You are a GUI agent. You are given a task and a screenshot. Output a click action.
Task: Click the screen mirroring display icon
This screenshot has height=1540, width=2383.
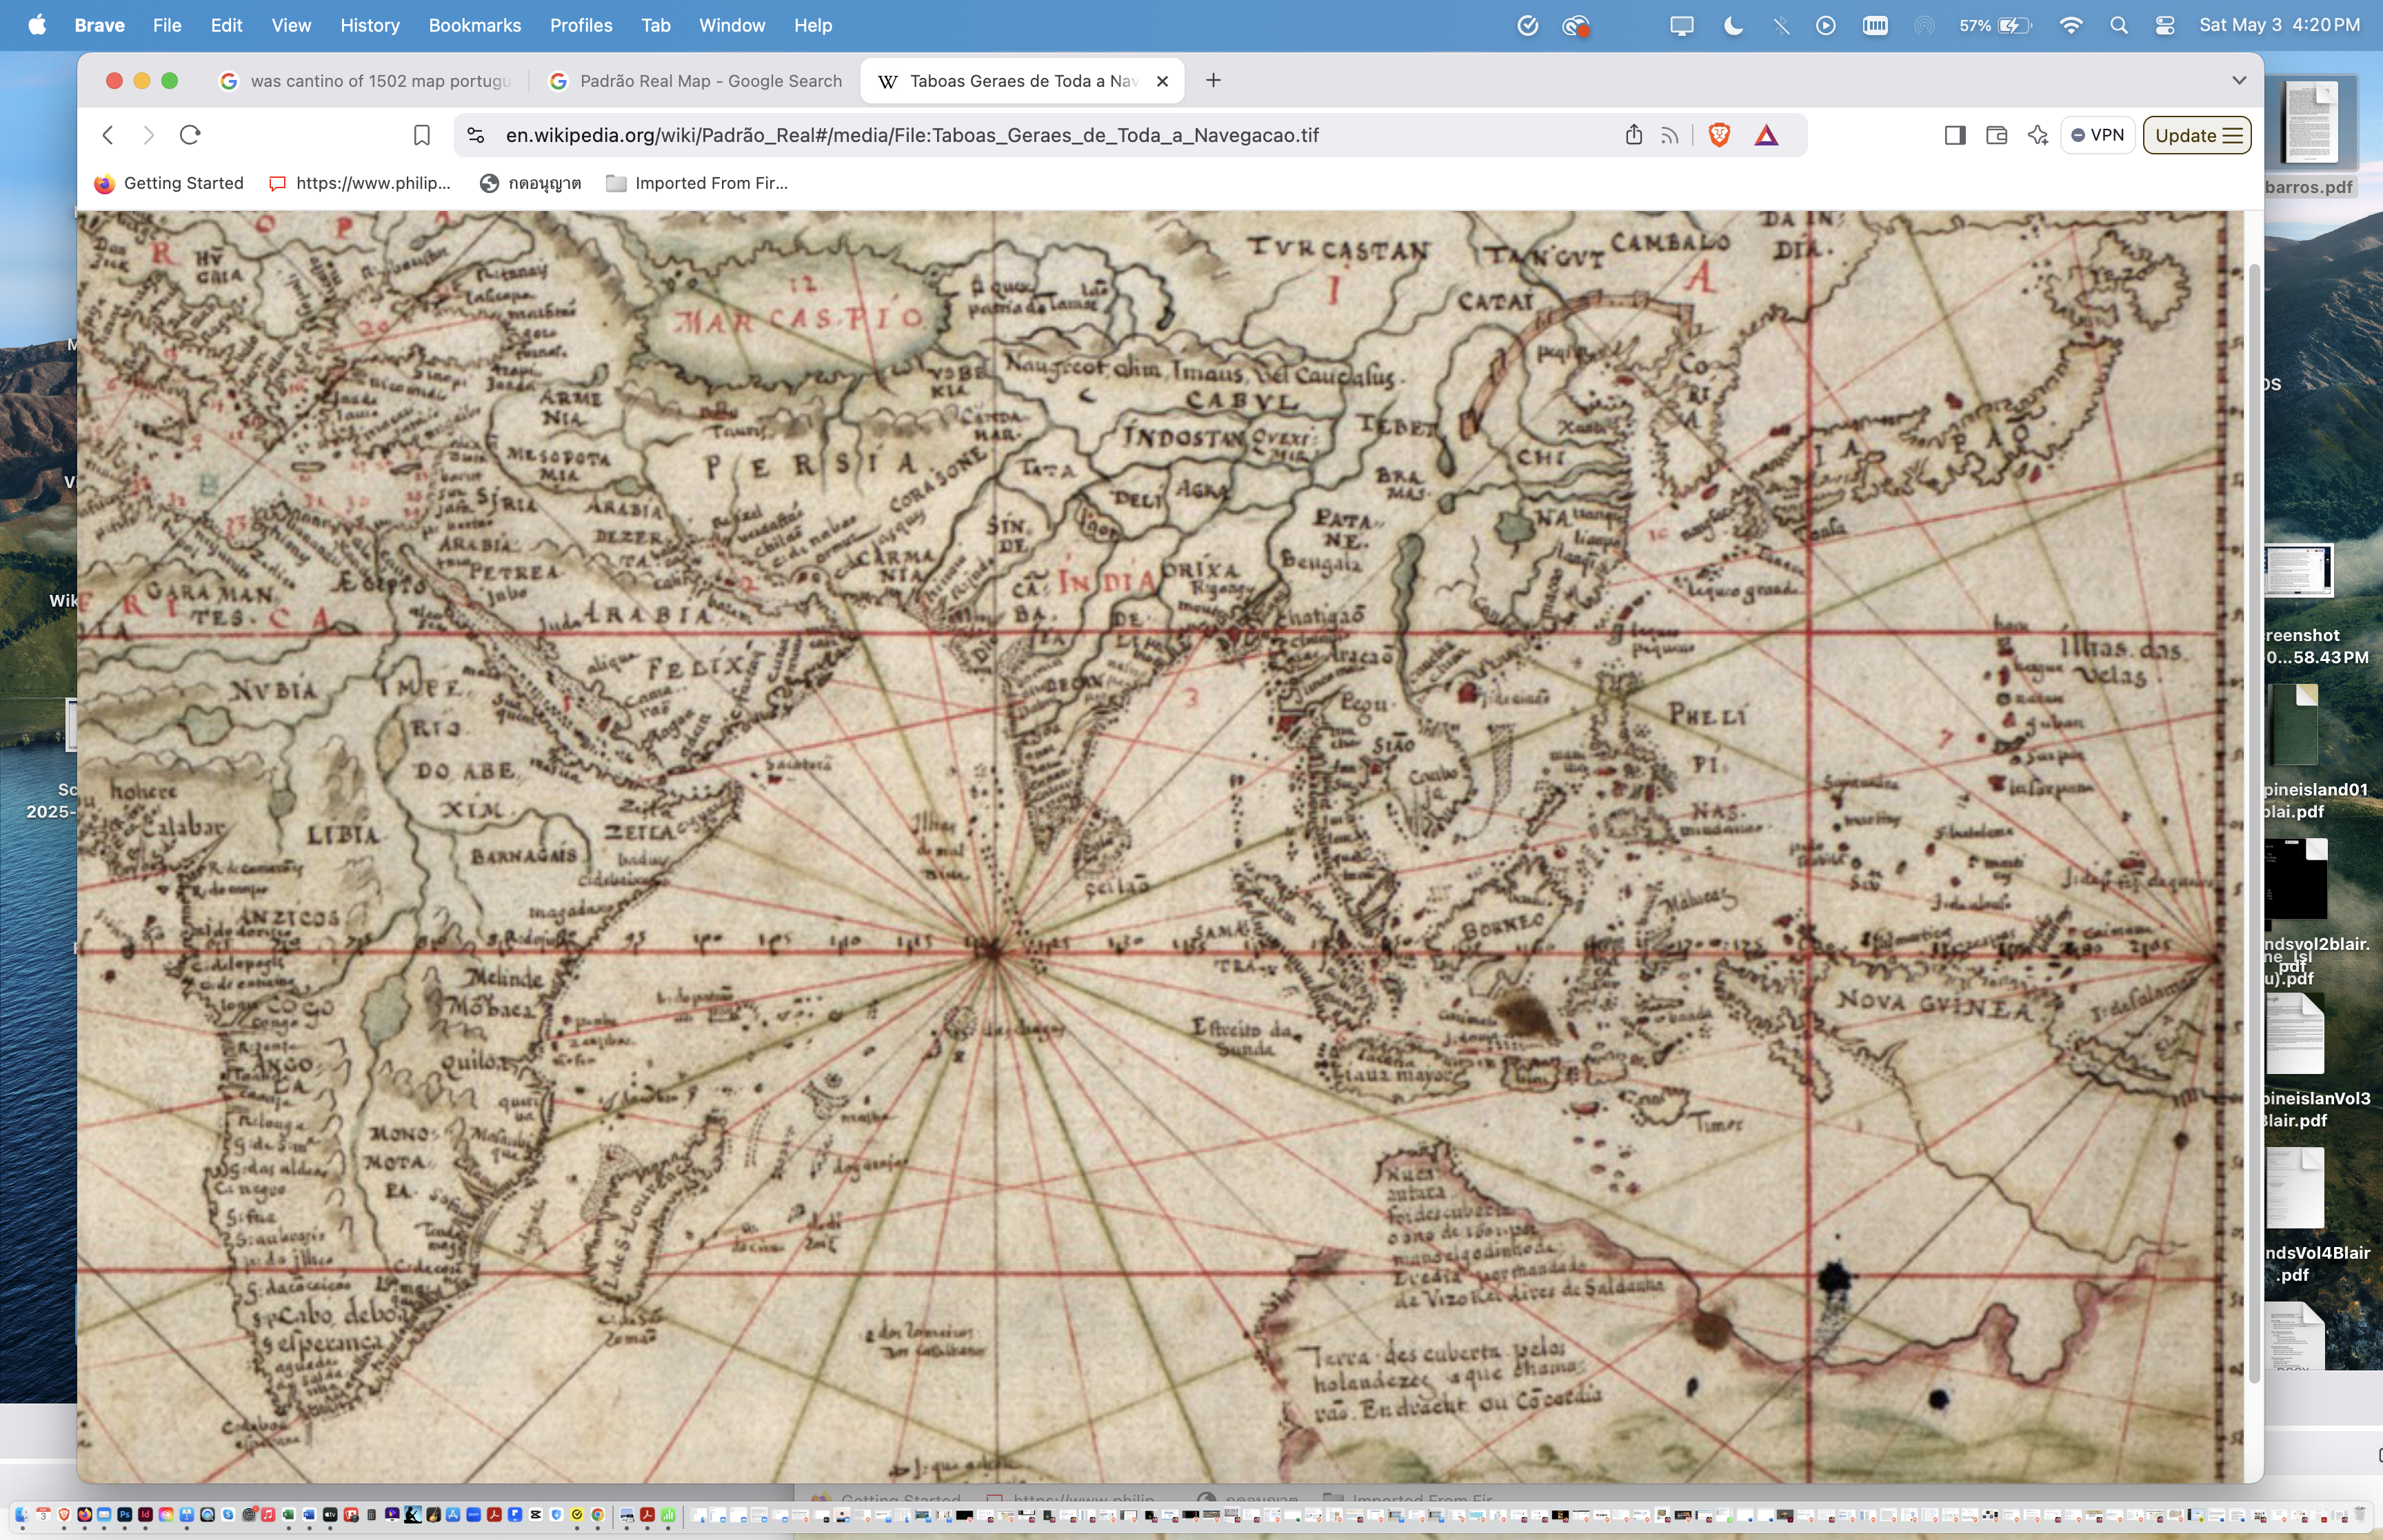pos(1681,25)
